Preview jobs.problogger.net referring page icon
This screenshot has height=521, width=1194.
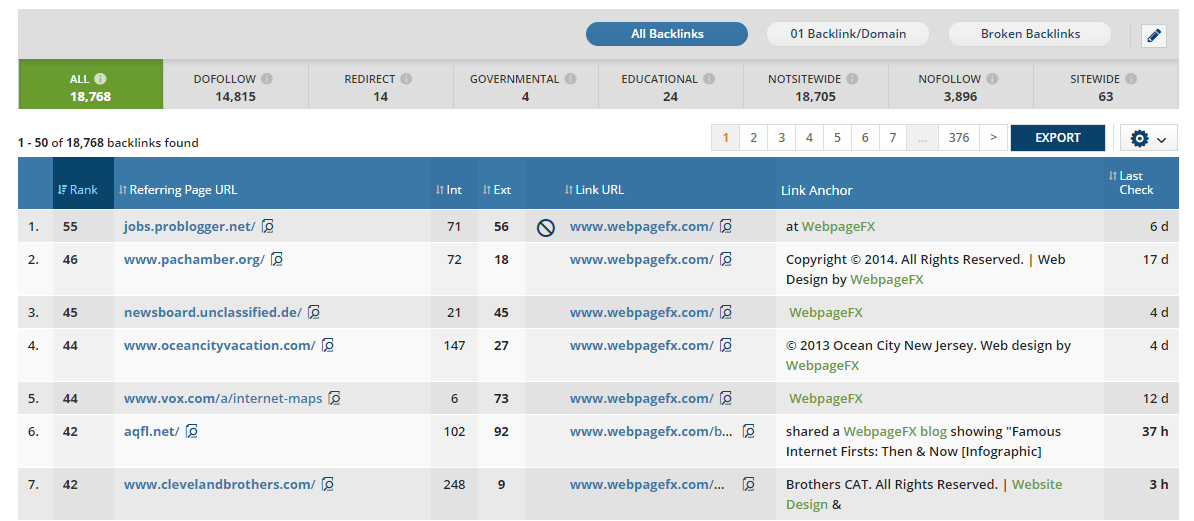pos(268,225)
